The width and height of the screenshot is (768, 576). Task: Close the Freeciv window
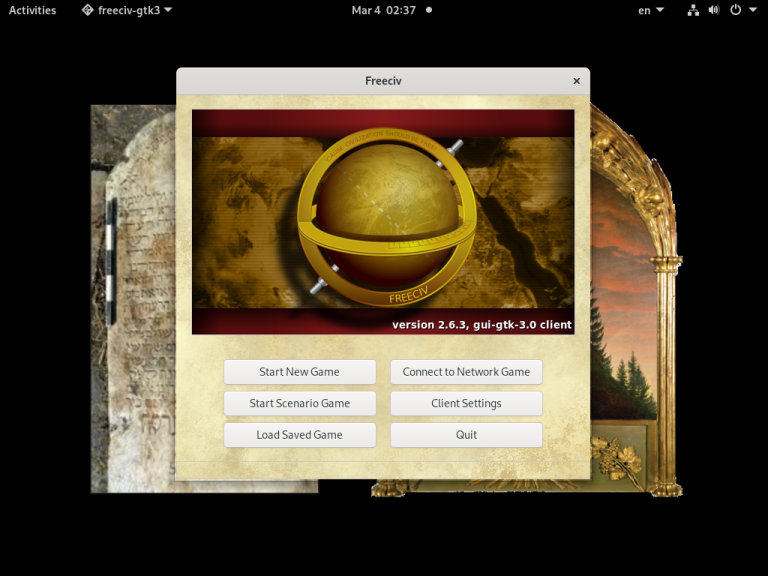click(576, 81)
